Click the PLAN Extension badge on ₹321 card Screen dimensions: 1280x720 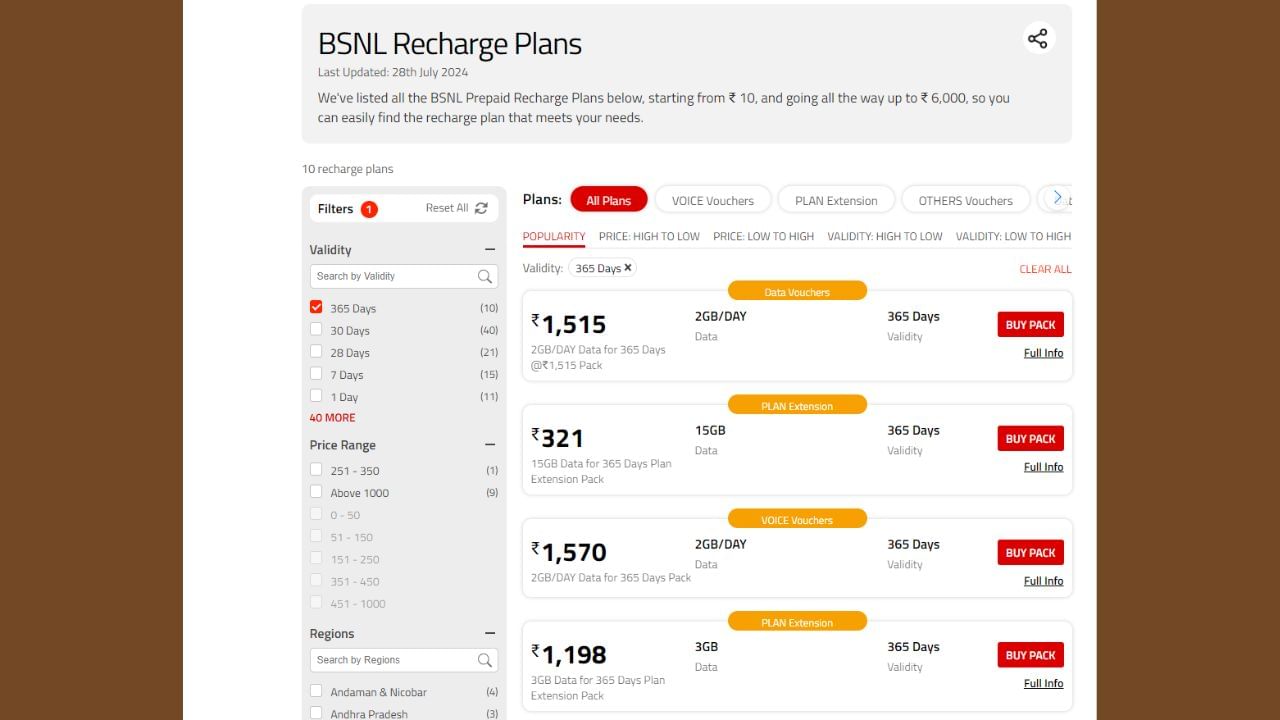pos(797,405)
